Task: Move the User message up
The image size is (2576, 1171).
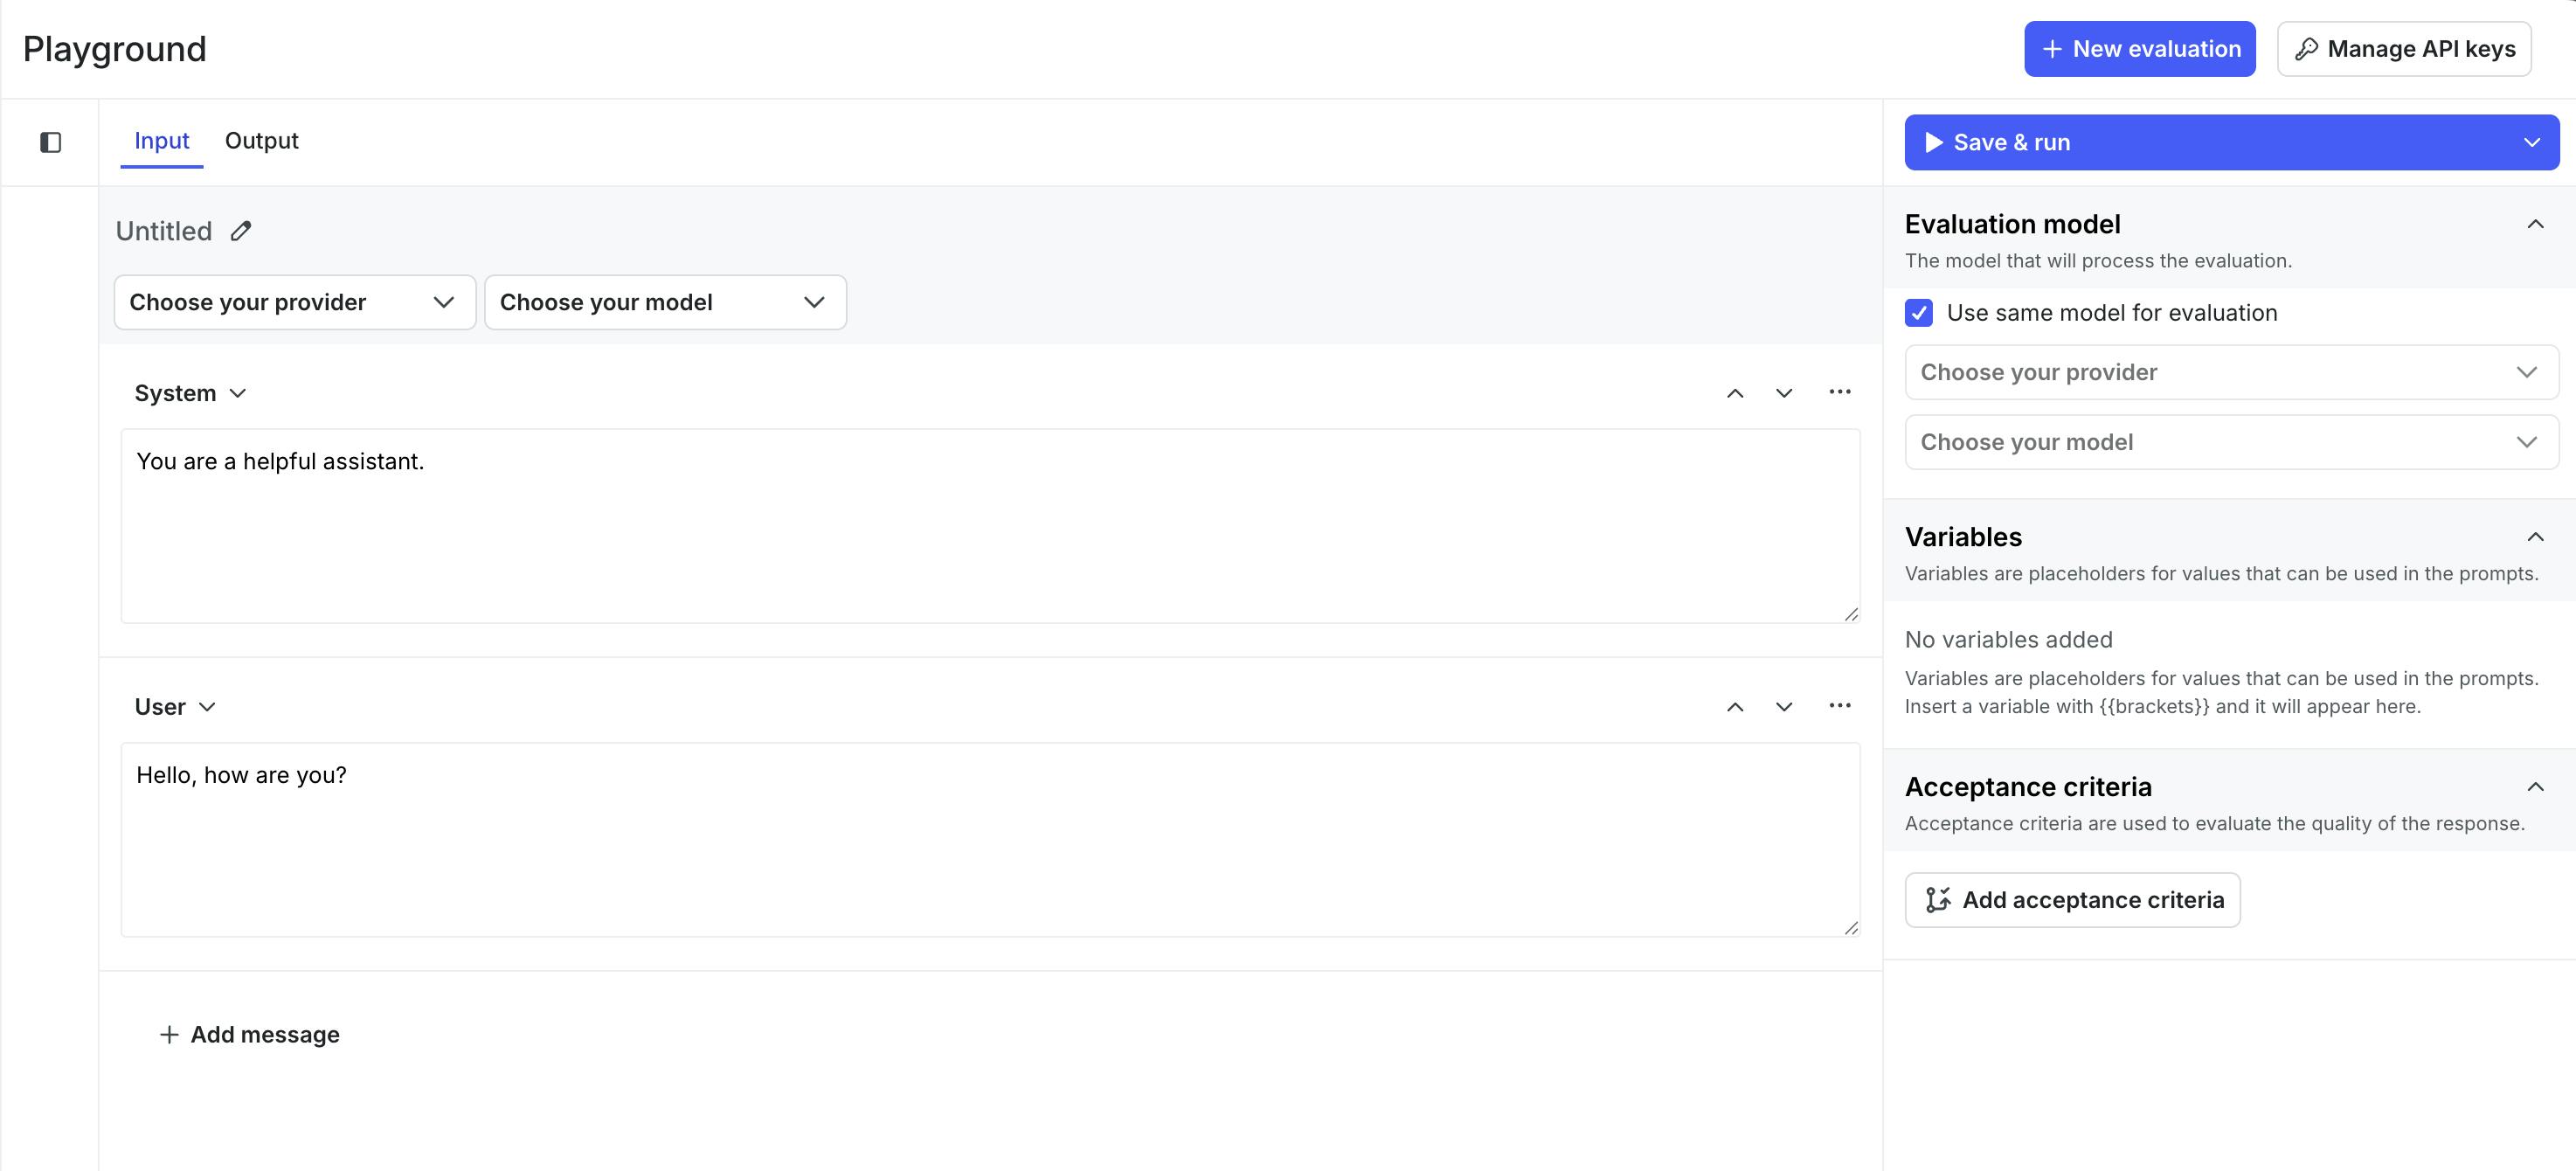Action: tap(1735, 707)
